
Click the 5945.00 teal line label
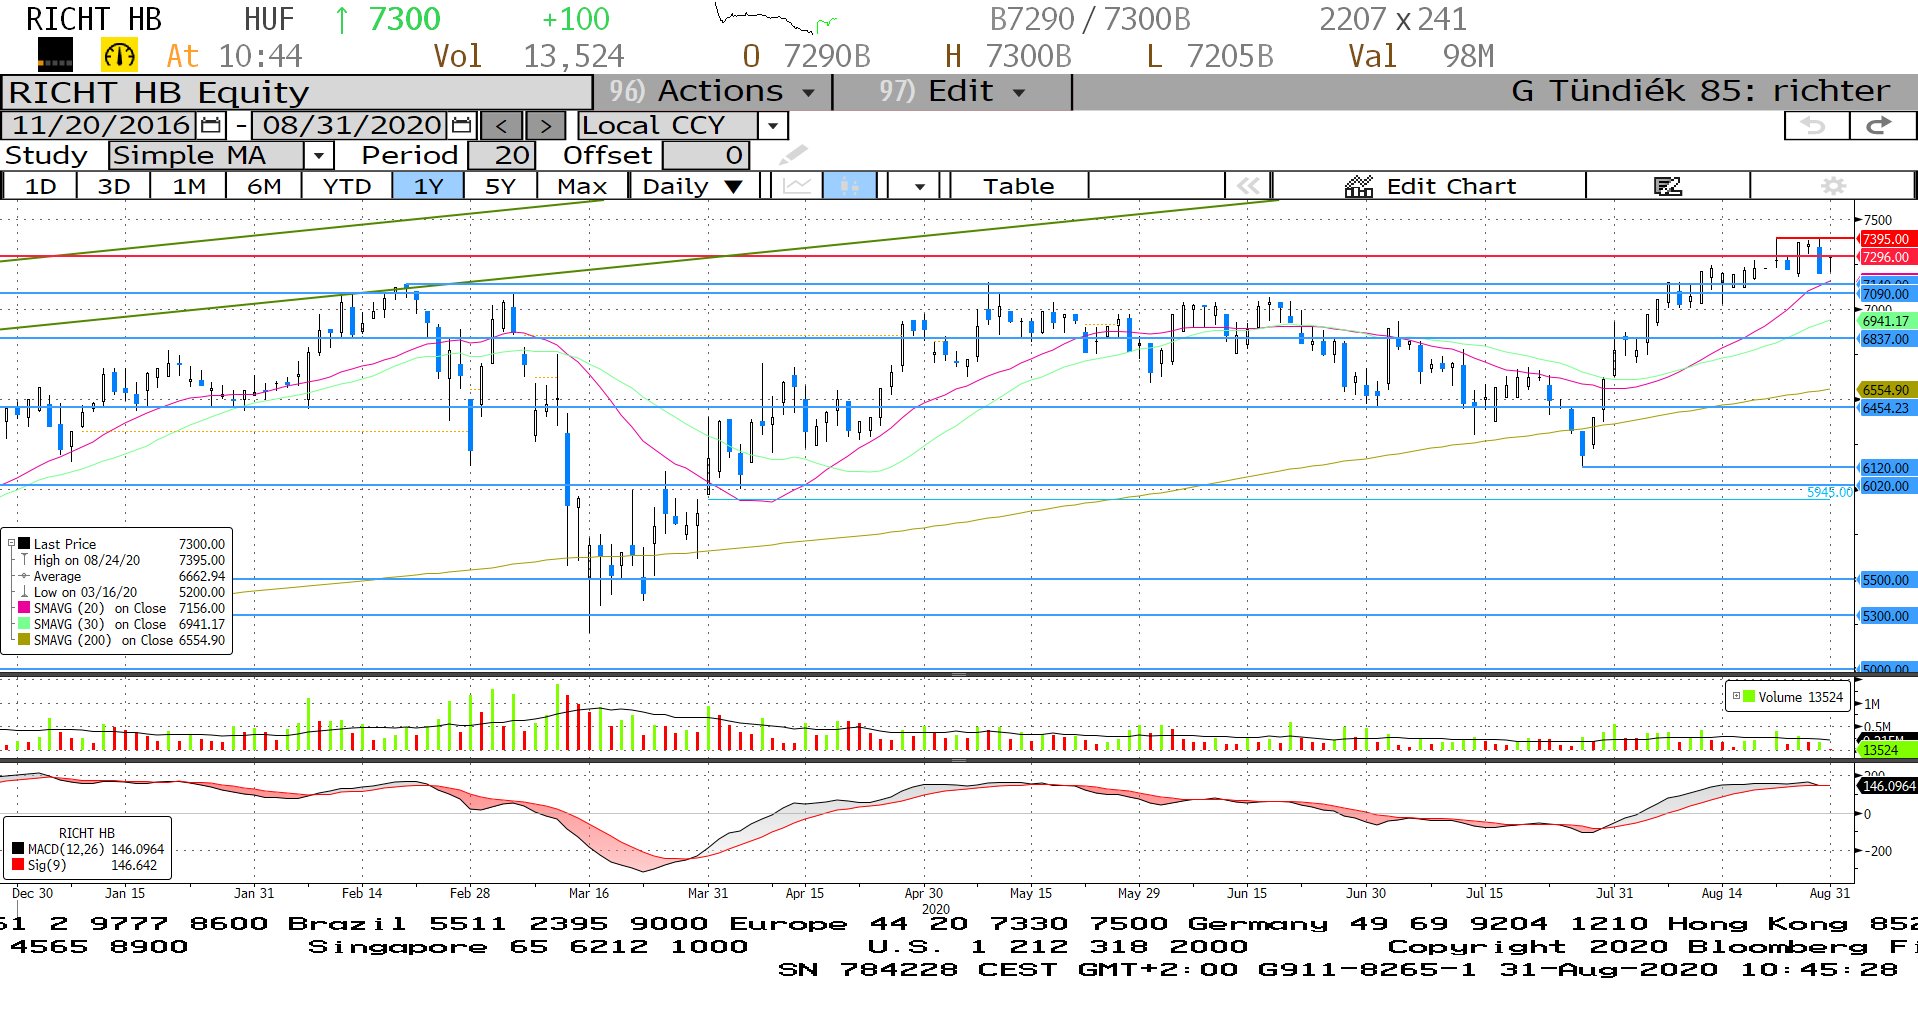click(1829, 492)
